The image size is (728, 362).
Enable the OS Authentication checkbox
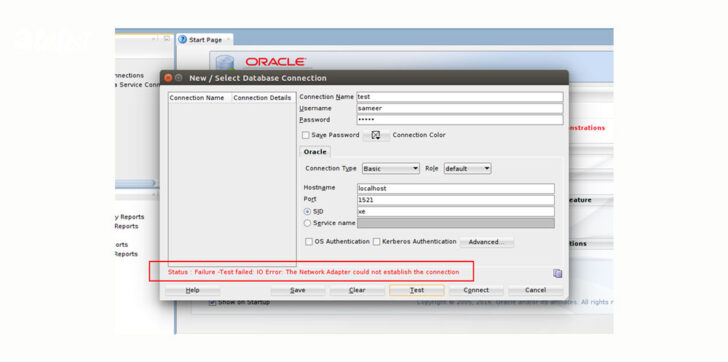pos(309,242)
